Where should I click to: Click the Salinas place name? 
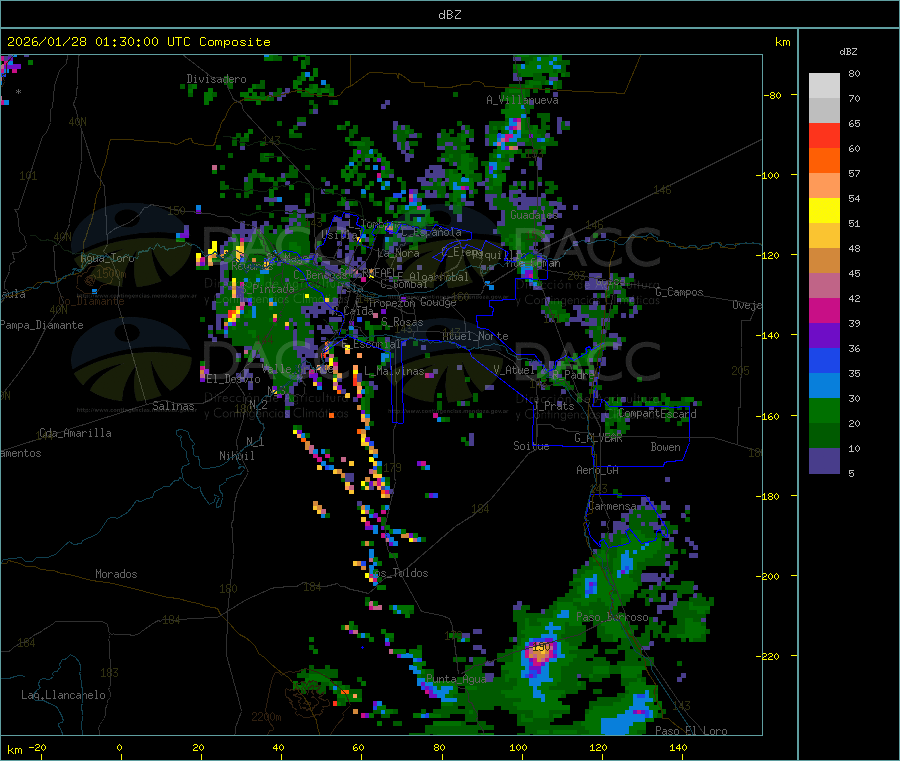tap(173, 406)
